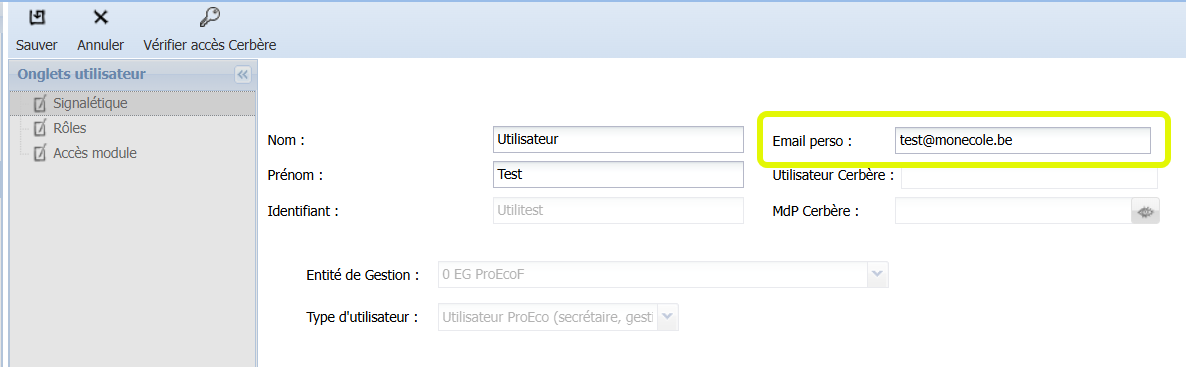Click into the Nom field
Screen dimensions: 1186x367
[x=619, y=139]
